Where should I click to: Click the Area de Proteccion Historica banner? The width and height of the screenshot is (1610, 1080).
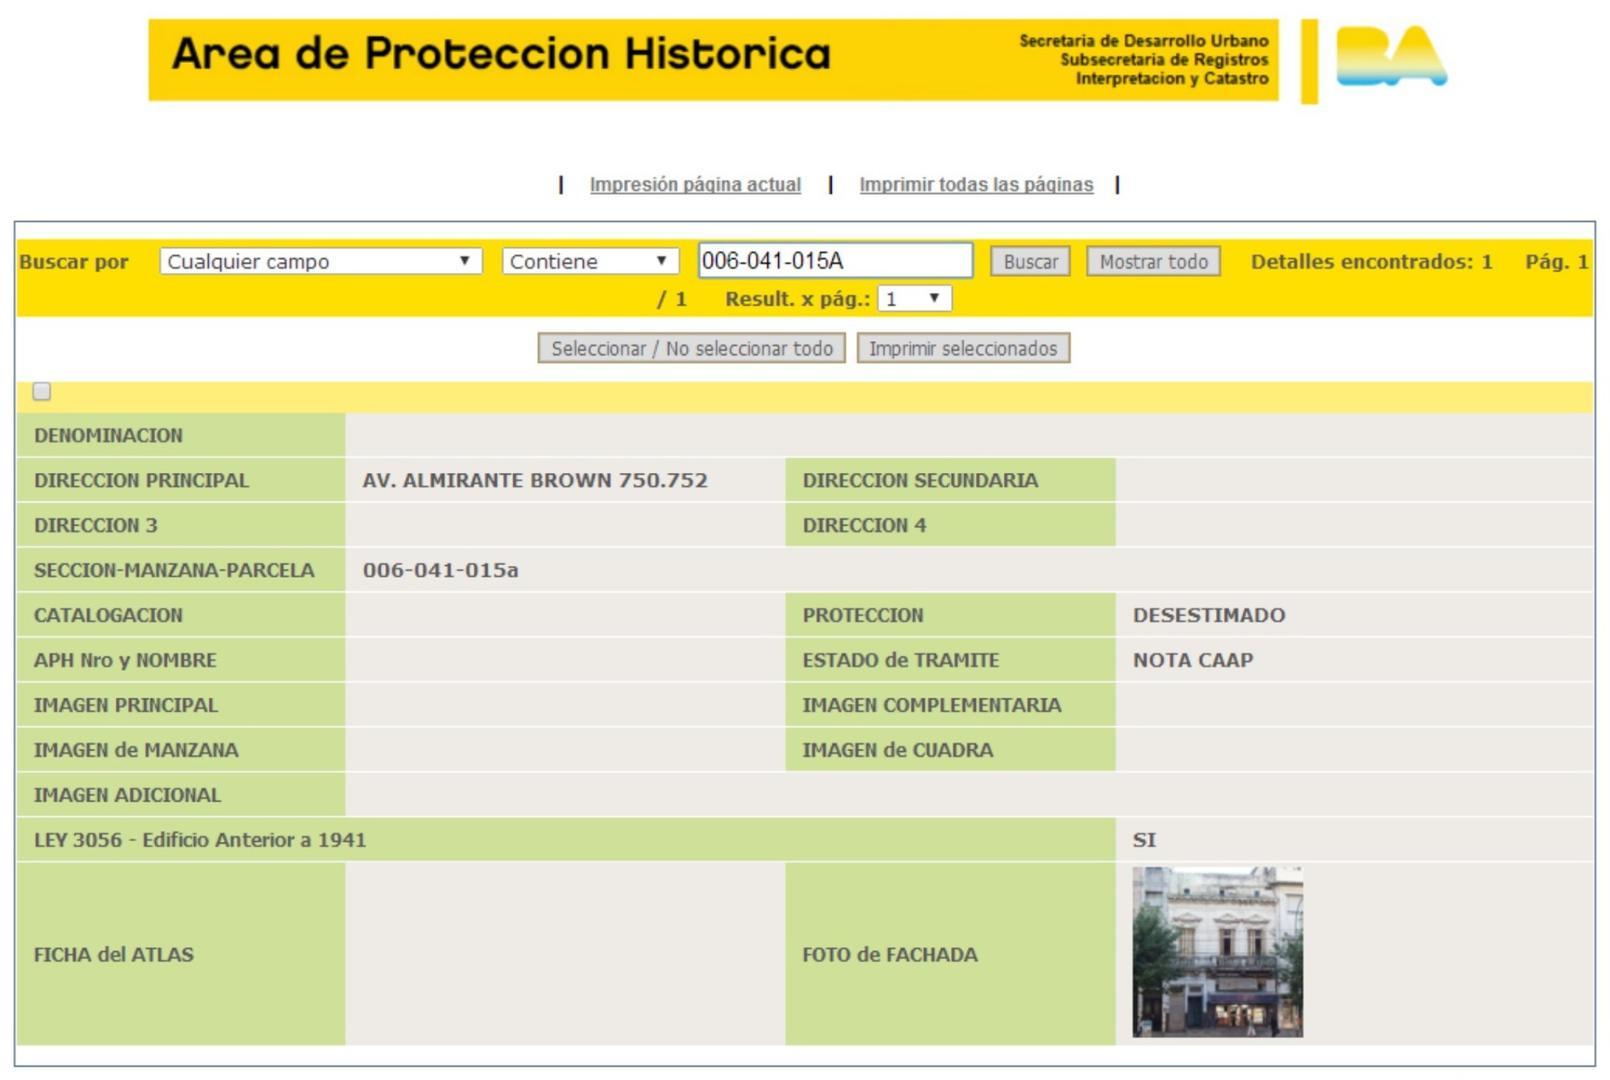500,57
